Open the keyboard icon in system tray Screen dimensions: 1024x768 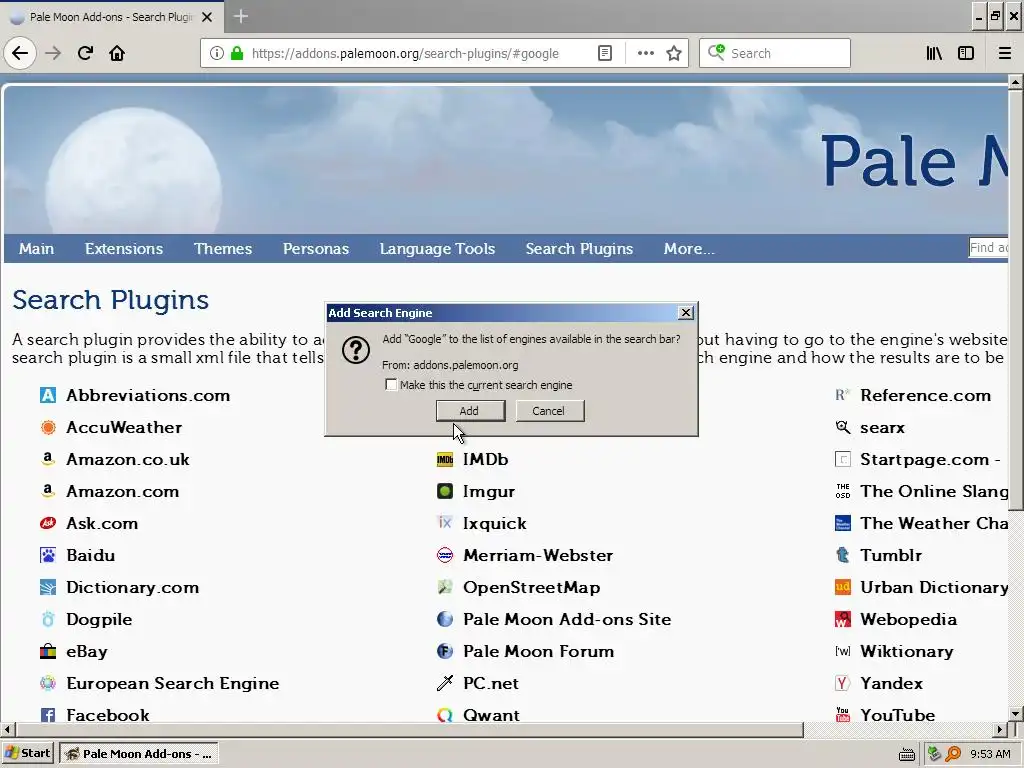(x=906, y=754)
